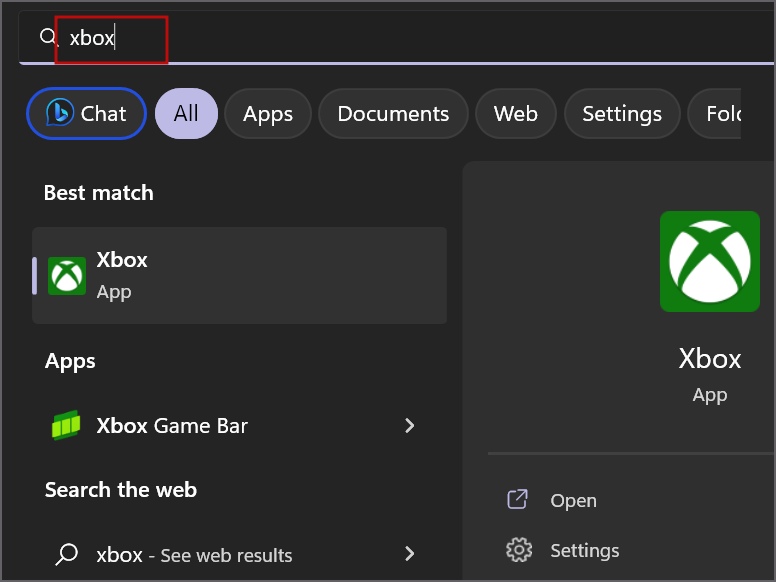
Task: Open xbox See web results entry
Action: pyautogui.click(x=240, y=554)
